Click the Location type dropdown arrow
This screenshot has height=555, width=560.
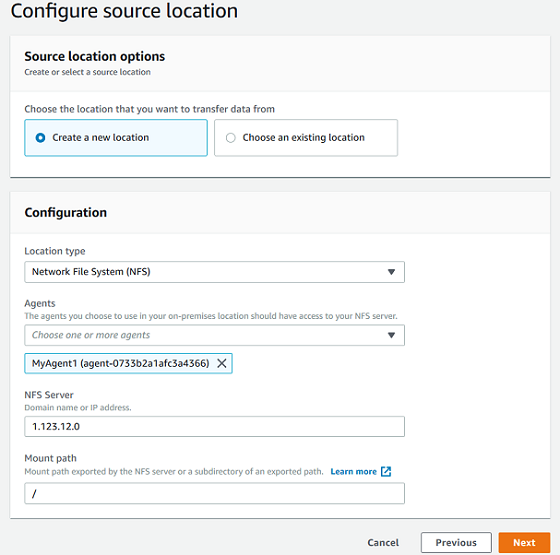(391, 272)
